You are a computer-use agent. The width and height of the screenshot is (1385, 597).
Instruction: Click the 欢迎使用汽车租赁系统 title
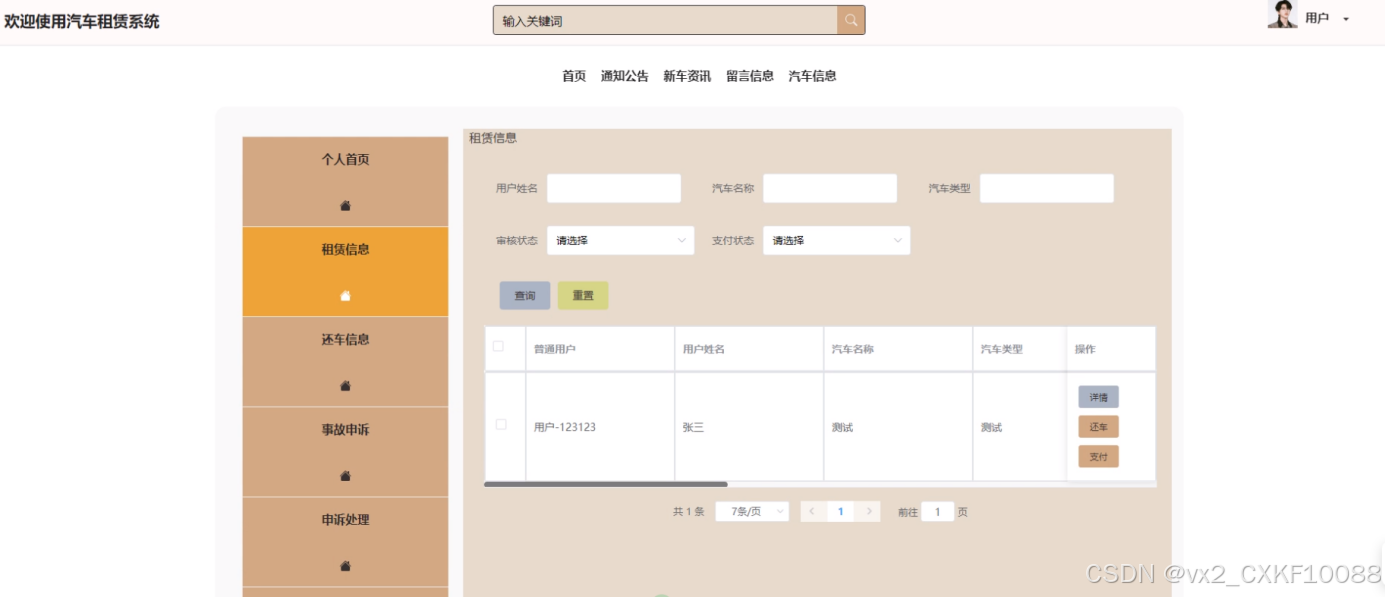(x=82, y=21)
